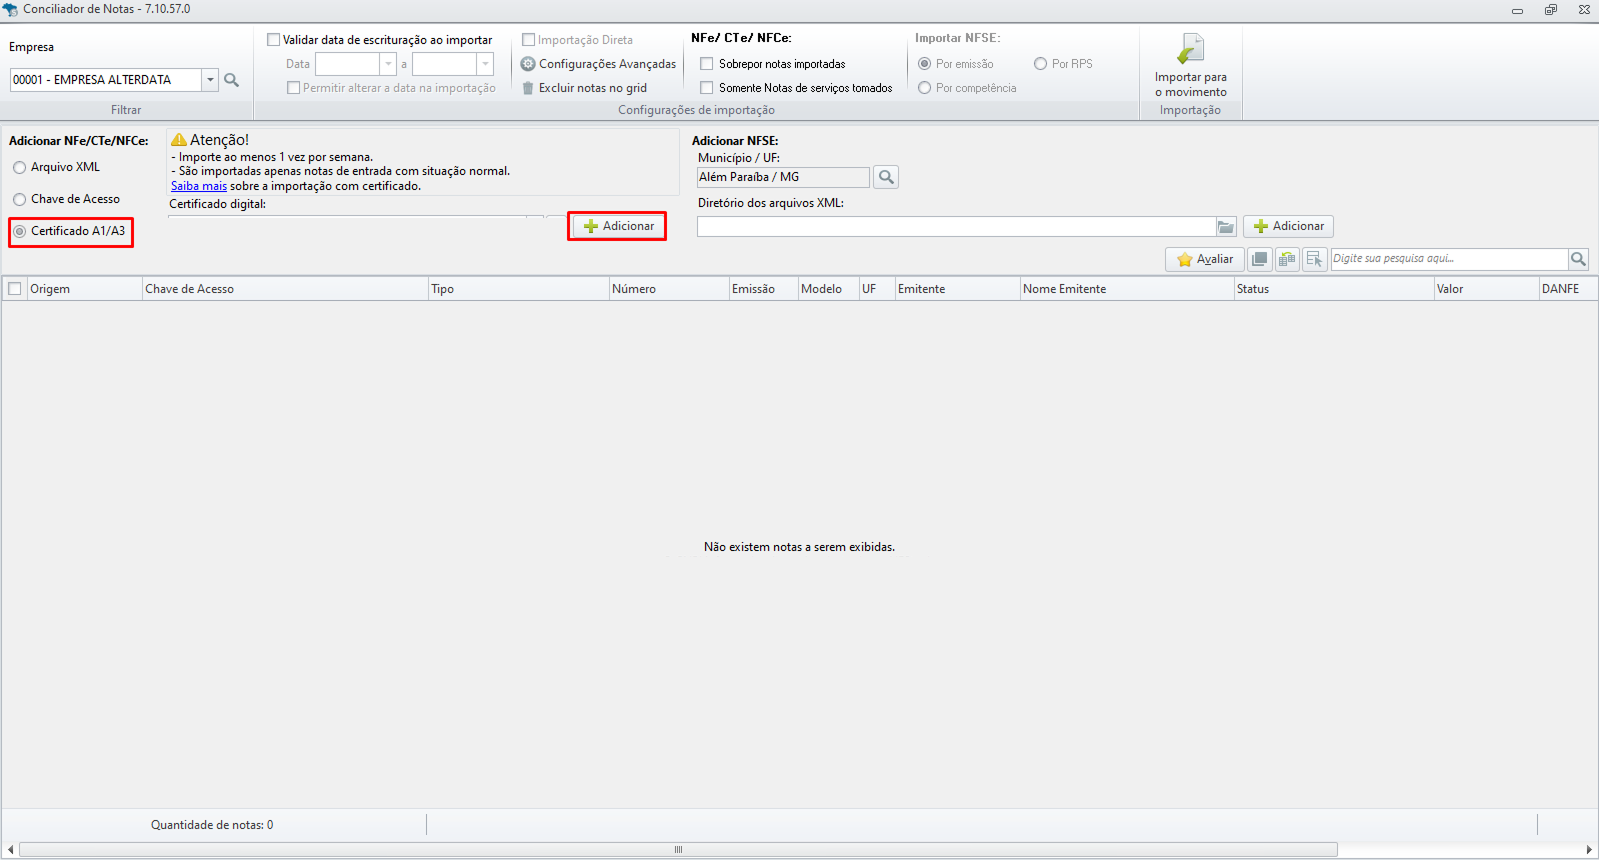Click the Município / UF text field

[x=783, y=177]
